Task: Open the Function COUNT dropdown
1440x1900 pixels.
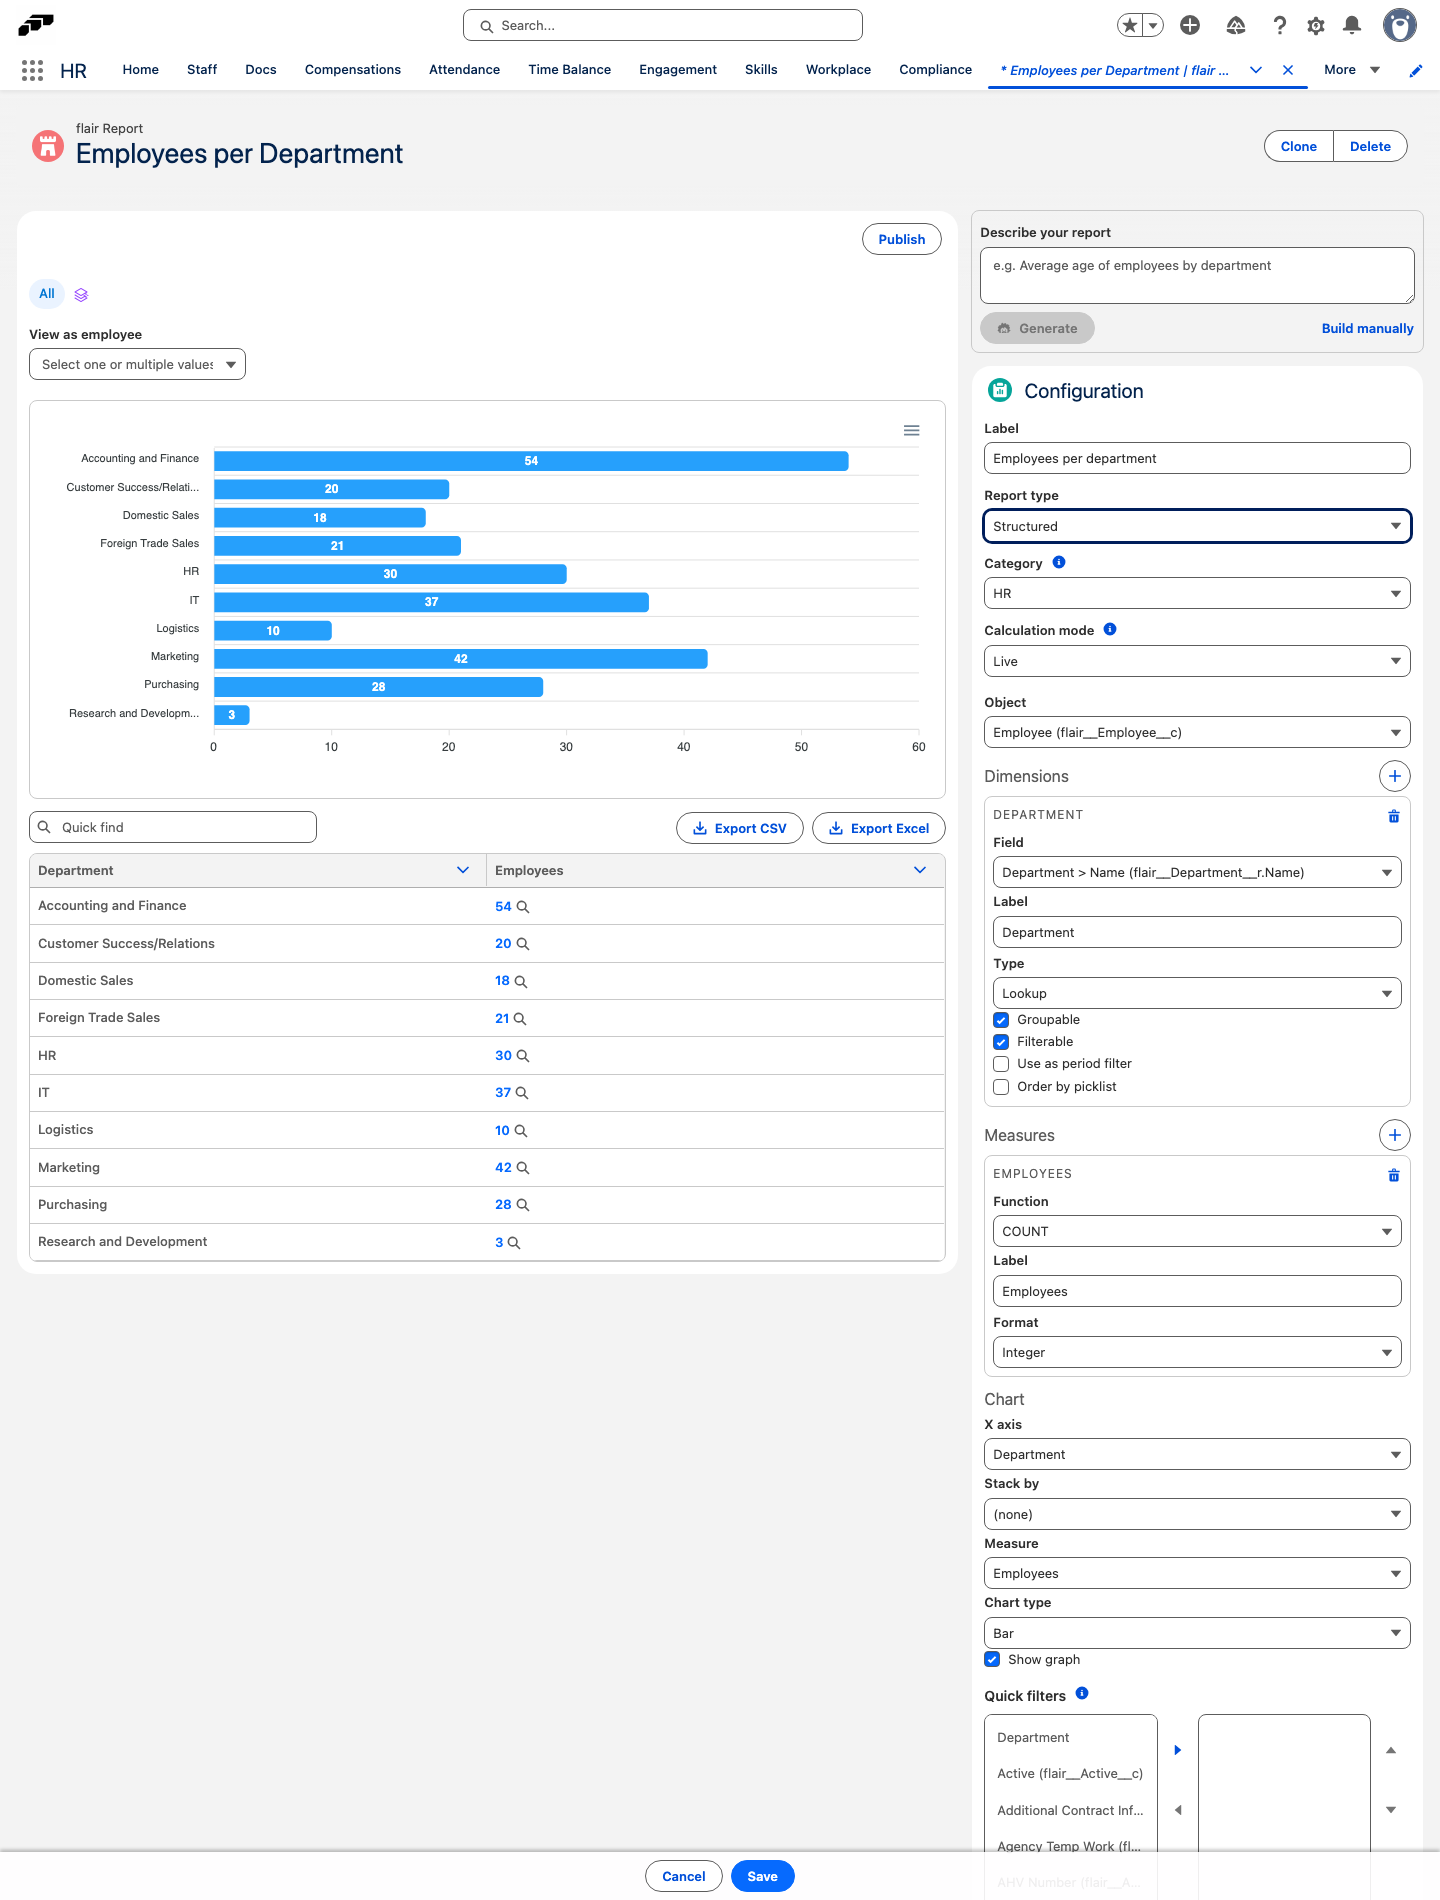Action: (x=1197, y=1231)
